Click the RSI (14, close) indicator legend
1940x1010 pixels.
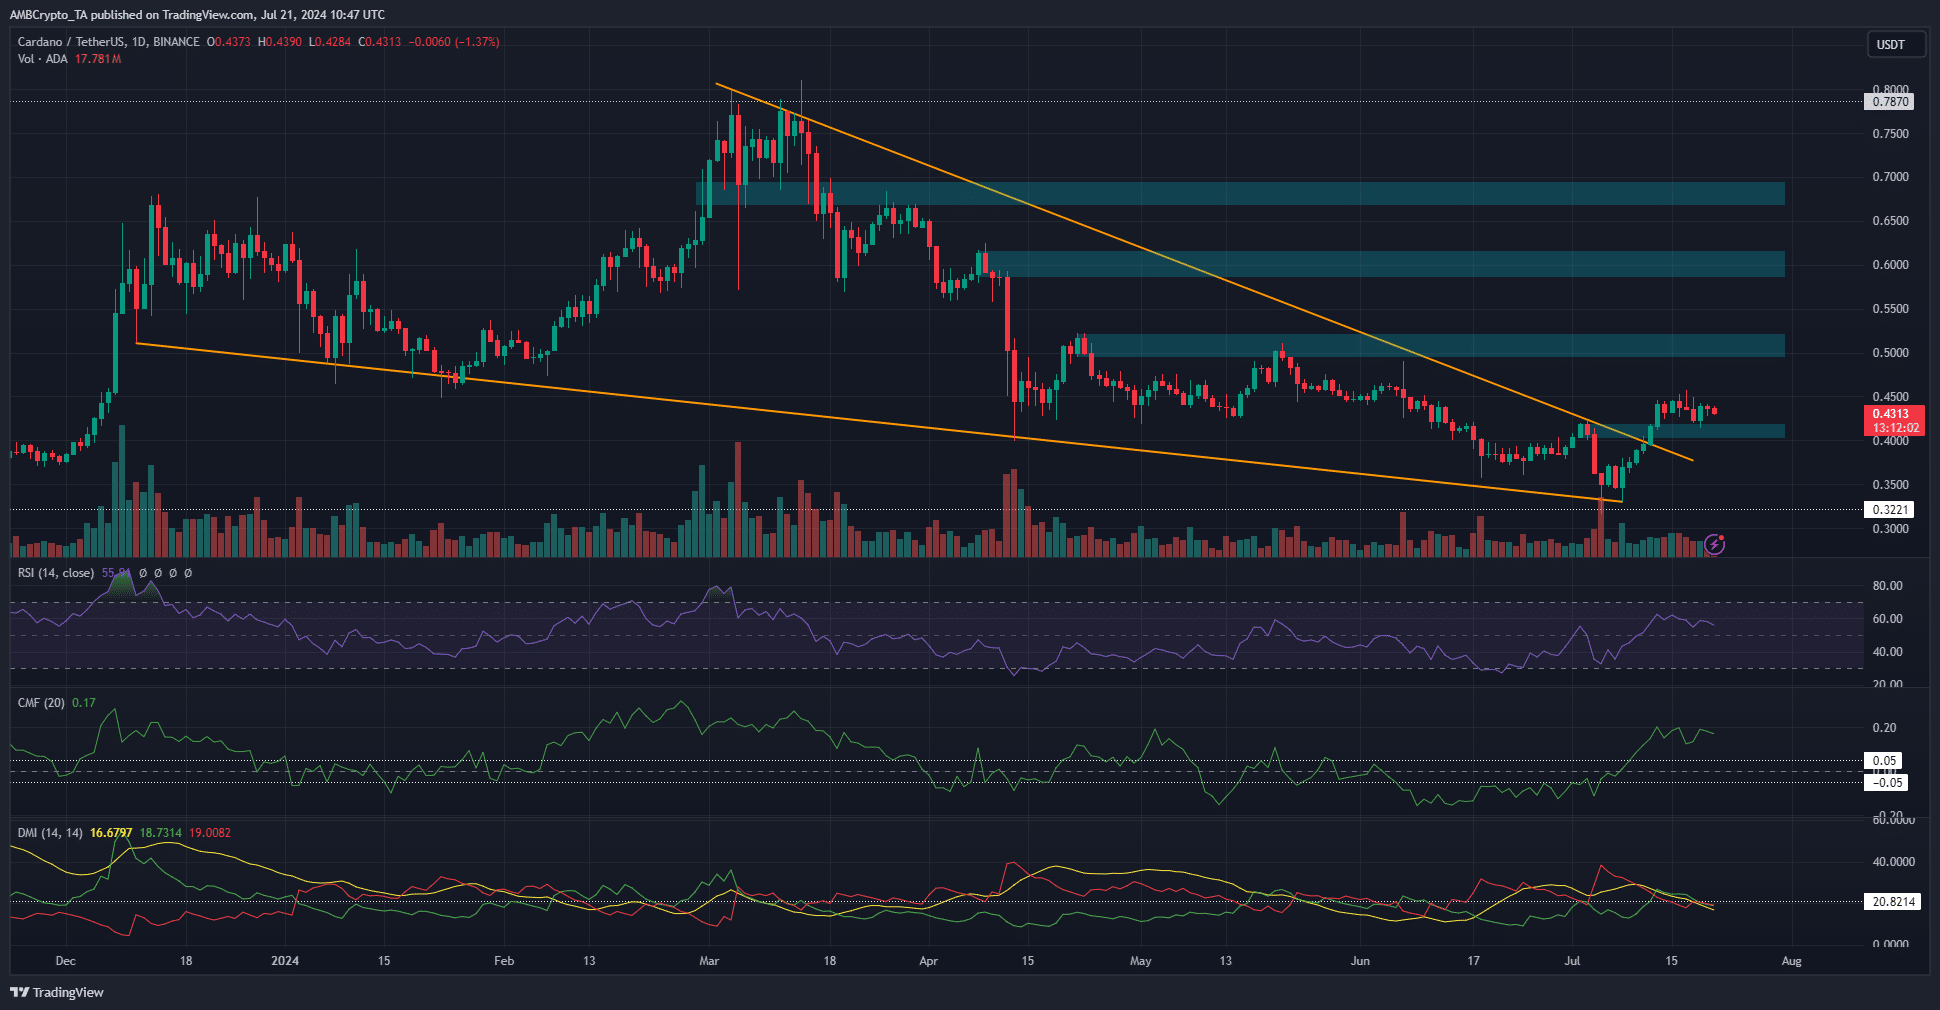click(x=56, y=573)
